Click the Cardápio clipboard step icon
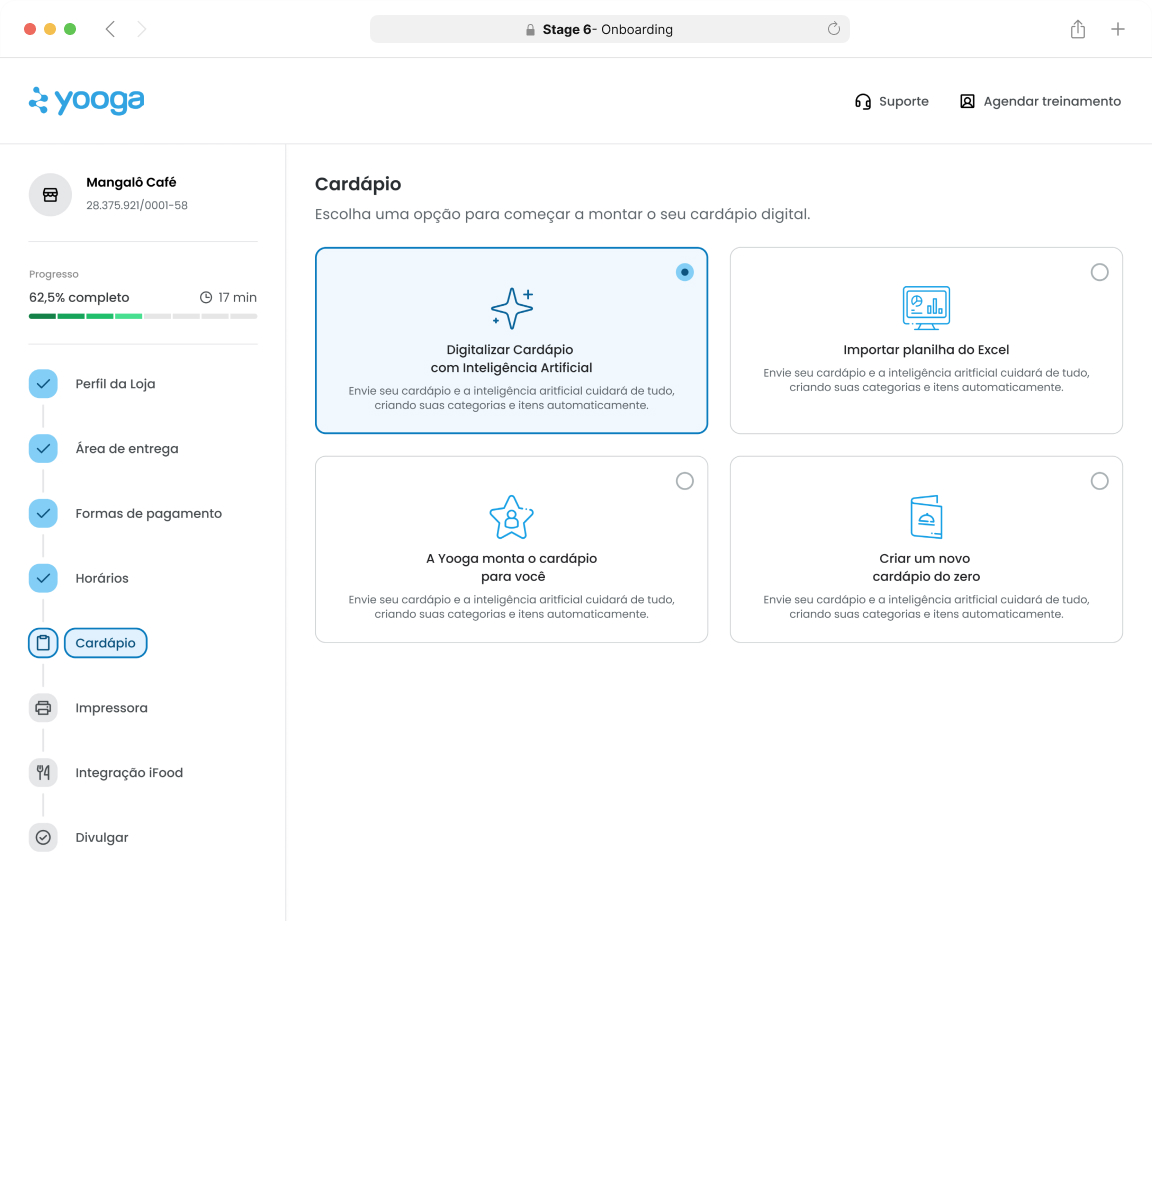This screenshot has height=1190, width=1152. tap(43, 643)
